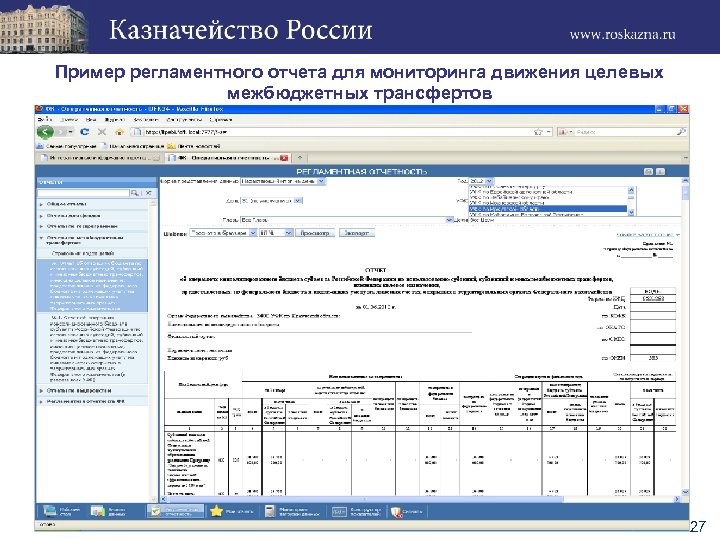Image resolution: width=720 pixels, height=540 pixels.
Task: Open the chapters dropdown arrow
Action: pos(449,220)
